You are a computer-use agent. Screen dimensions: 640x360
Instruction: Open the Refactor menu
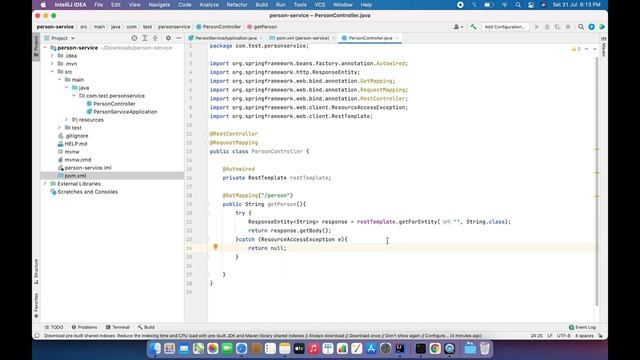[x=237, y=5]
